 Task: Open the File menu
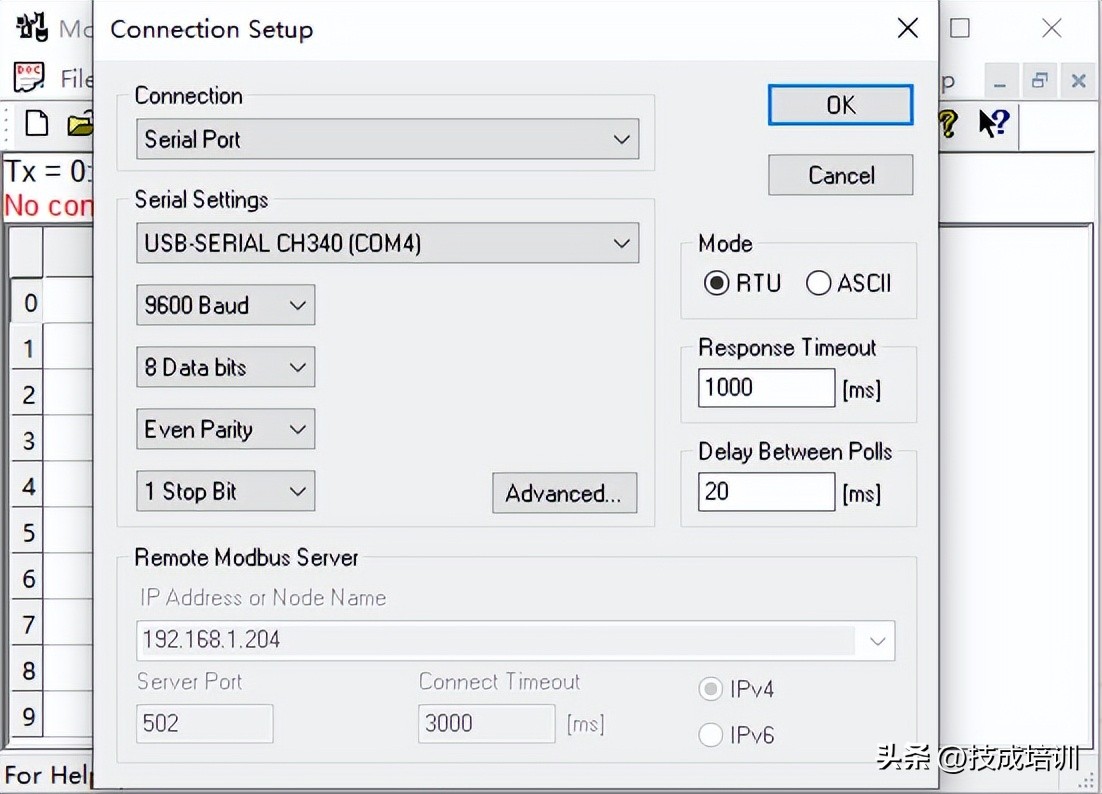76,78
